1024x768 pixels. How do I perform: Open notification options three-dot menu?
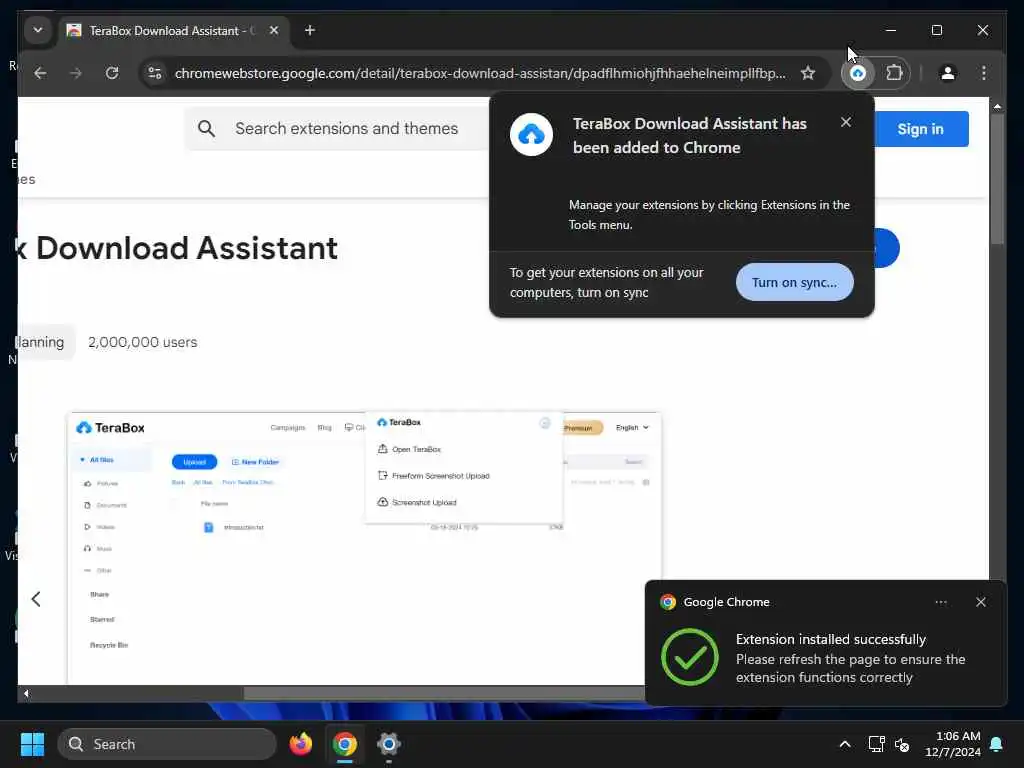(940, 602)
